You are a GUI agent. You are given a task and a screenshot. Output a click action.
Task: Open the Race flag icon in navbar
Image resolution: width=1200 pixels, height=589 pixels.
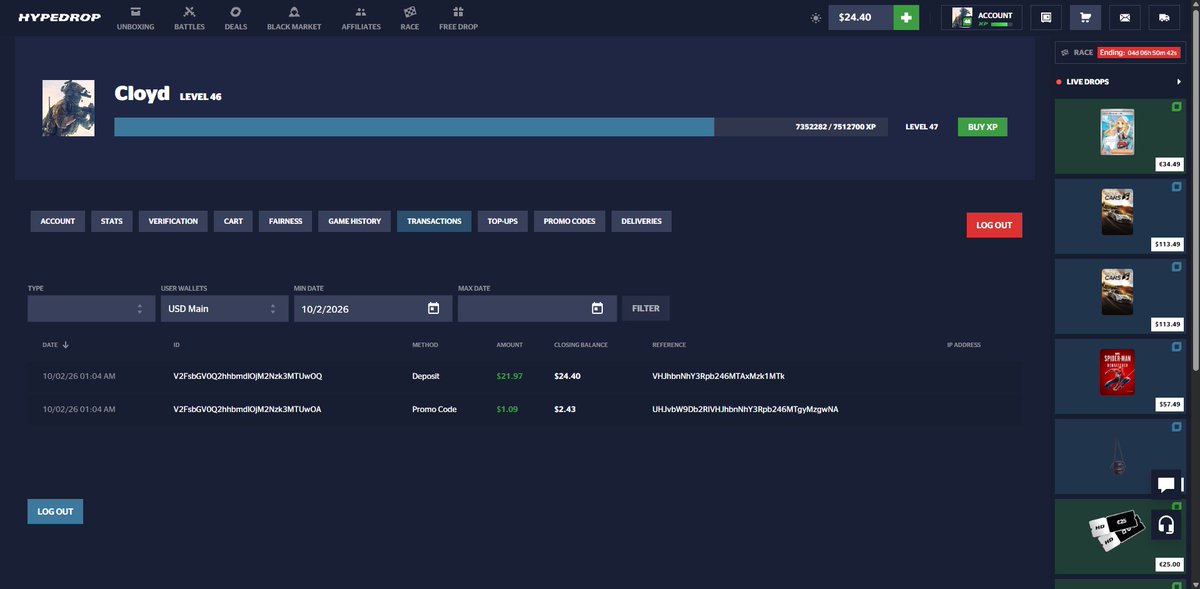(x=409, y=12)
